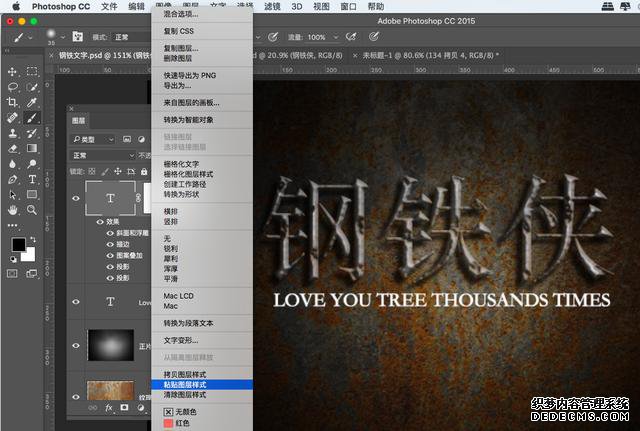Toggle lock transparent pixels in Layers panel
Image resolution: width=640 pixels, height=431 pixels.
pos(92,171)
